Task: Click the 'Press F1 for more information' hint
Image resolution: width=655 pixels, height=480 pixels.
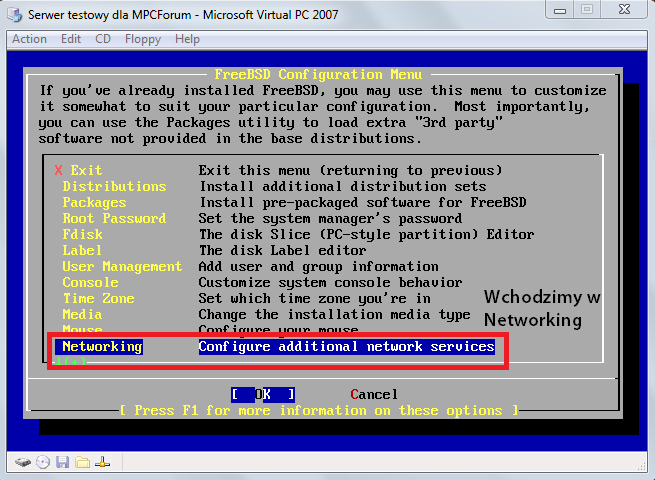Action: pyautogui.click(x=319, y=411)
